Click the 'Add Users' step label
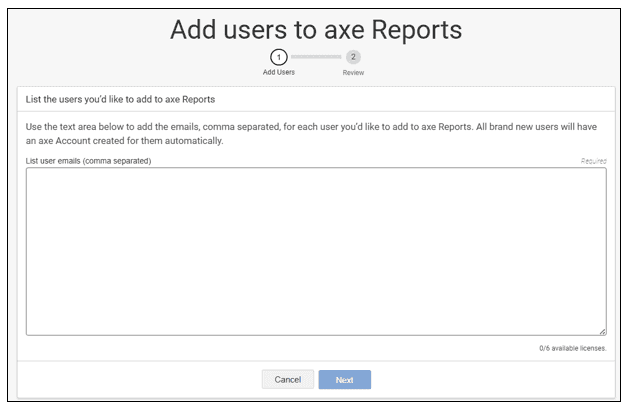The width and height of the screenshot is (628, 411). coord(279,72)
